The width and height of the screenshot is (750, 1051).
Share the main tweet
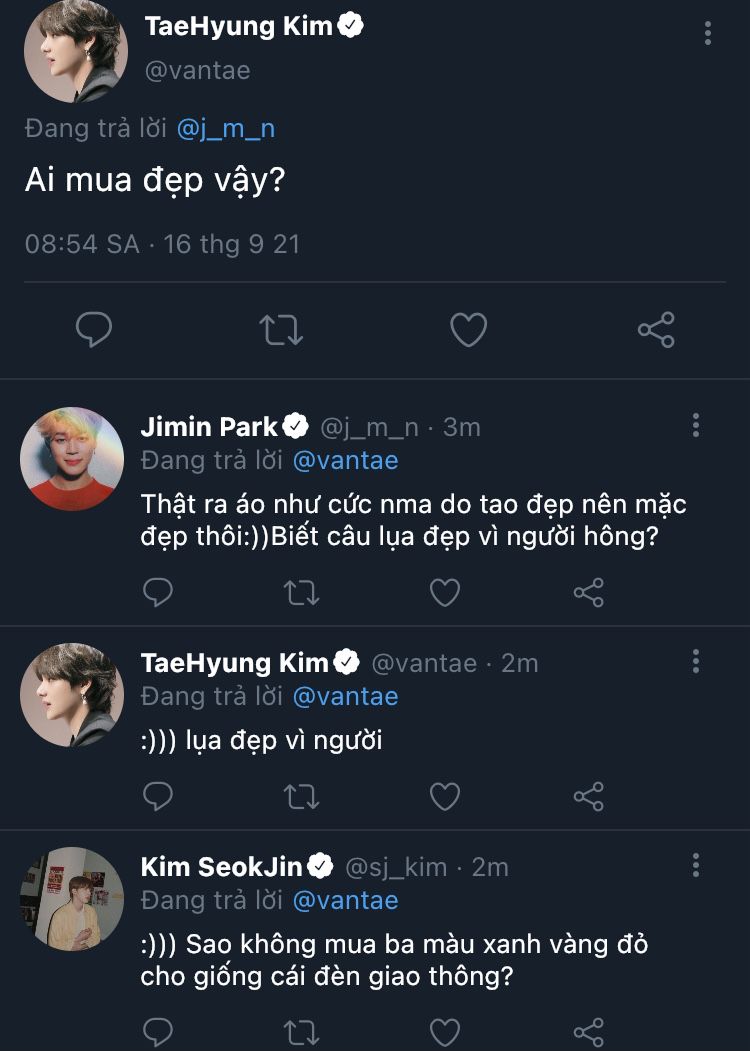[656, 330]
